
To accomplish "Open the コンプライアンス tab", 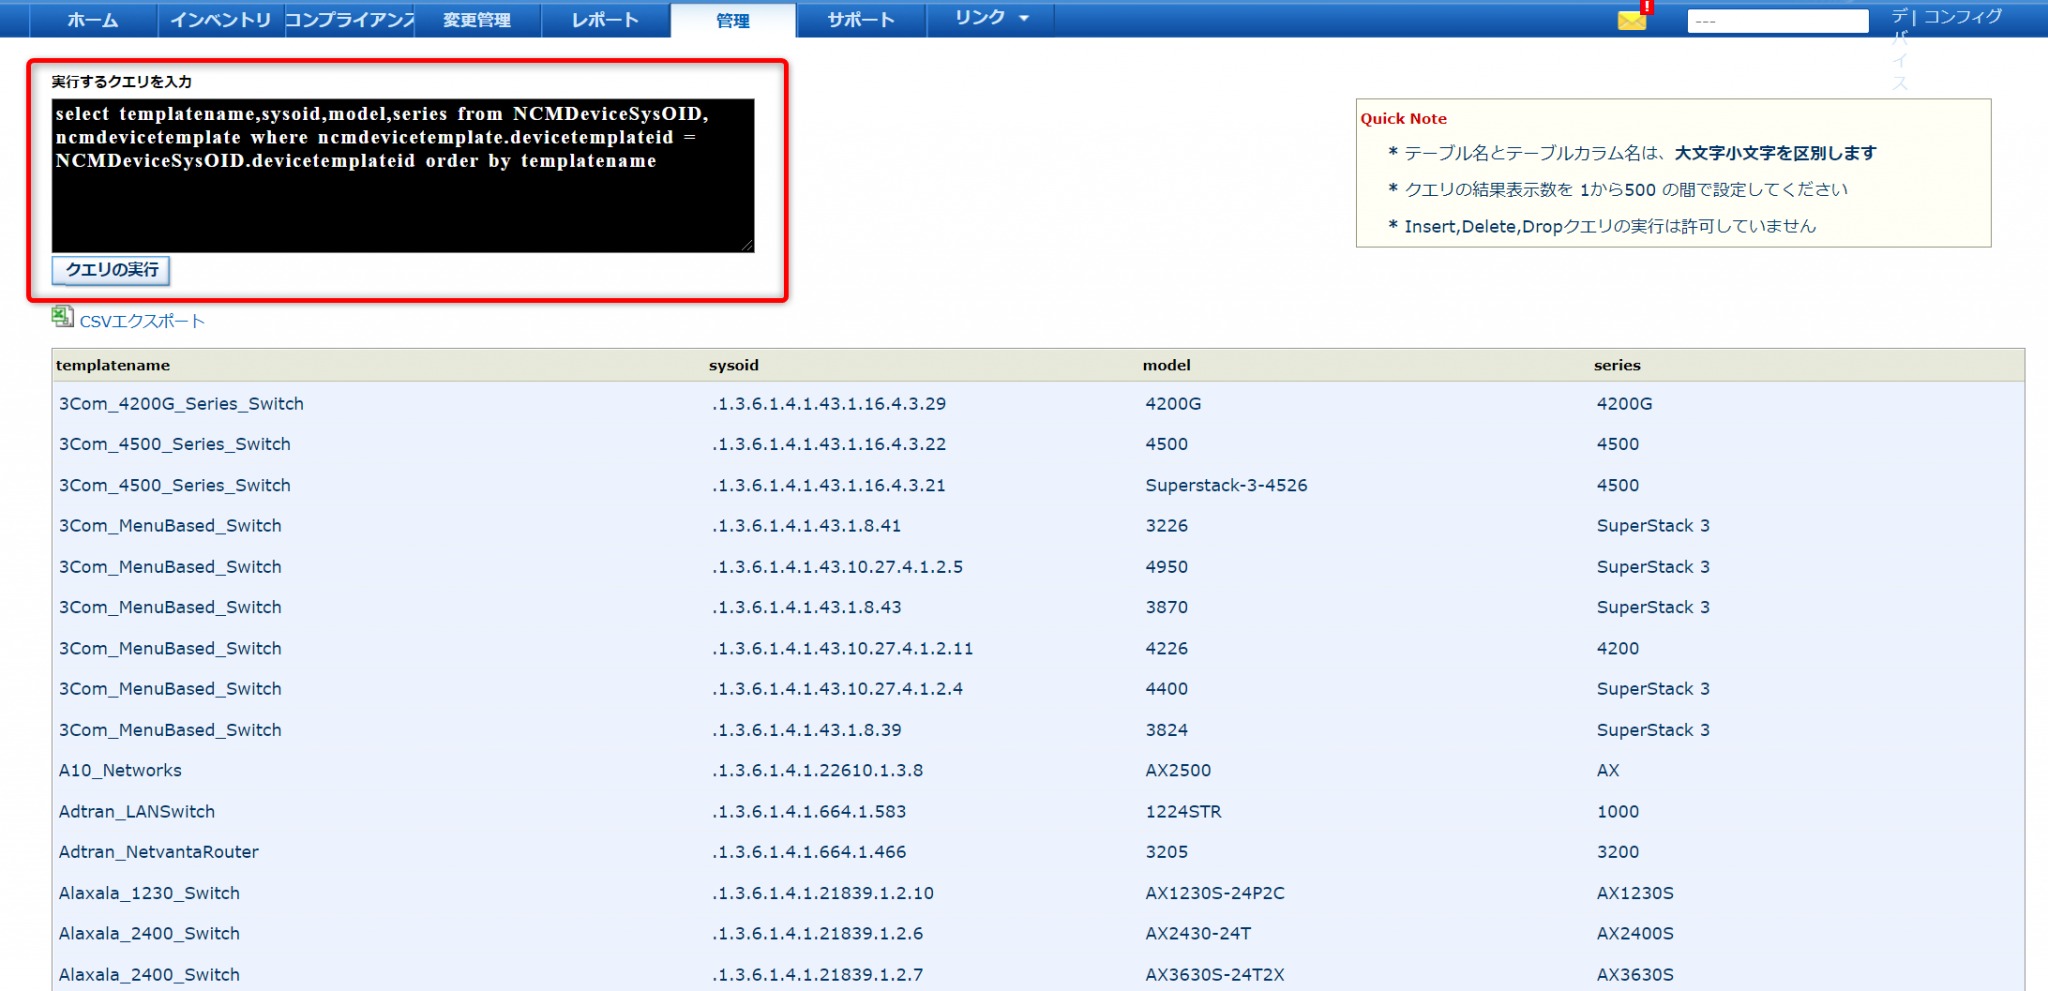I will (348, 18).
